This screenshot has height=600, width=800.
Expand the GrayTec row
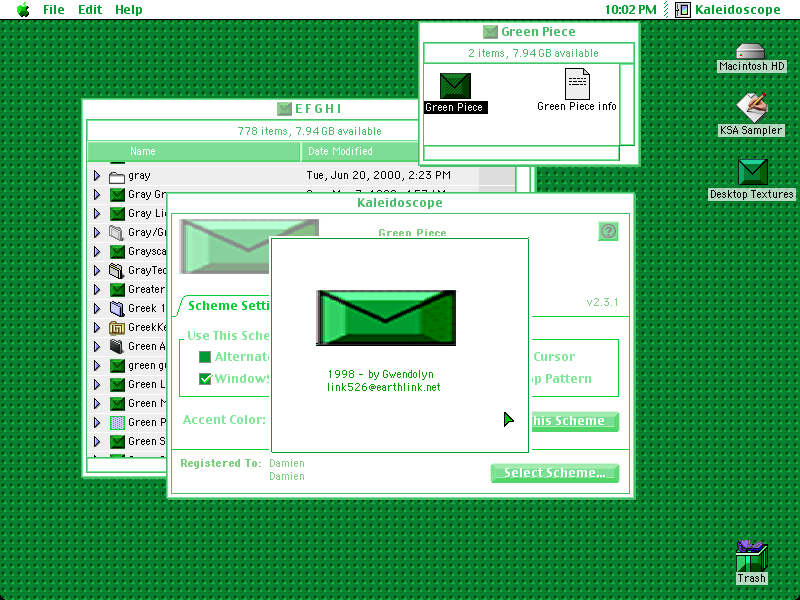(97, 270)
